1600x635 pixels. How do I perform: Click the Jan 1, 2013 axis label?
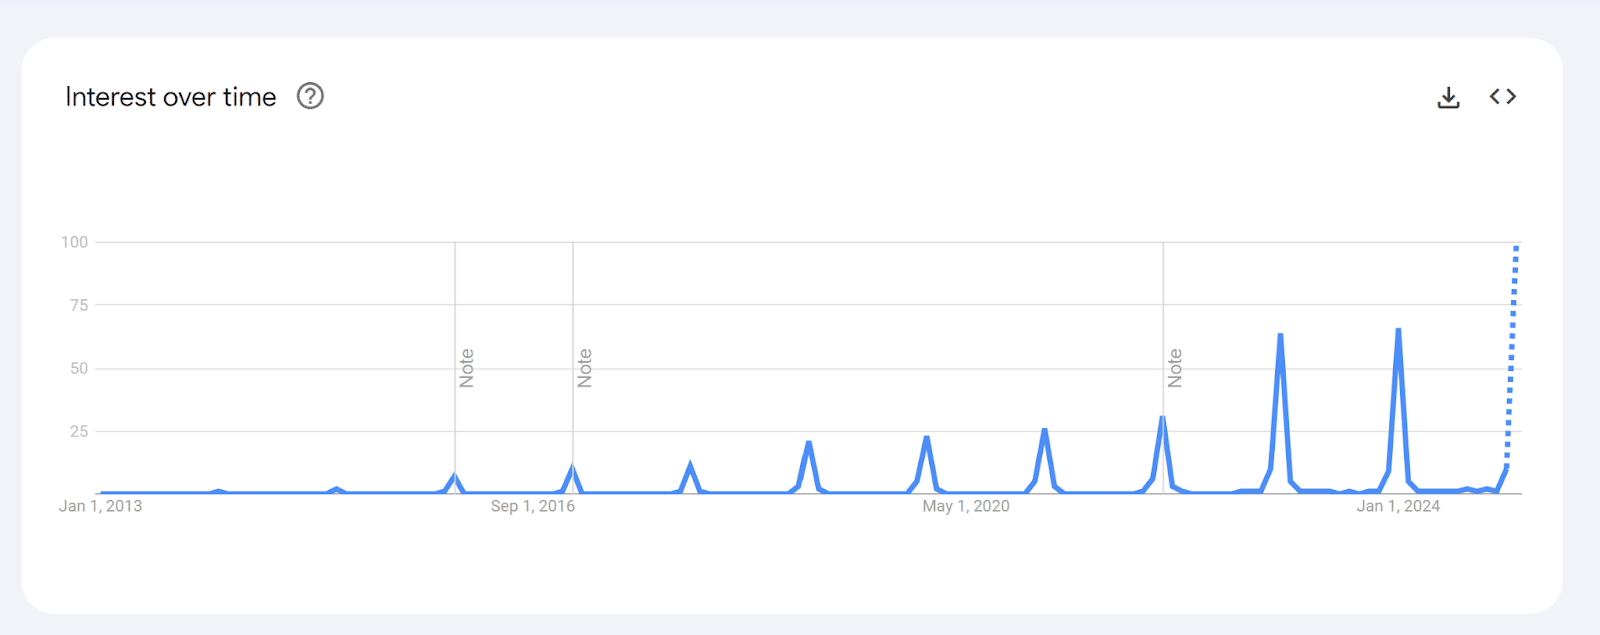coord(100,506)
